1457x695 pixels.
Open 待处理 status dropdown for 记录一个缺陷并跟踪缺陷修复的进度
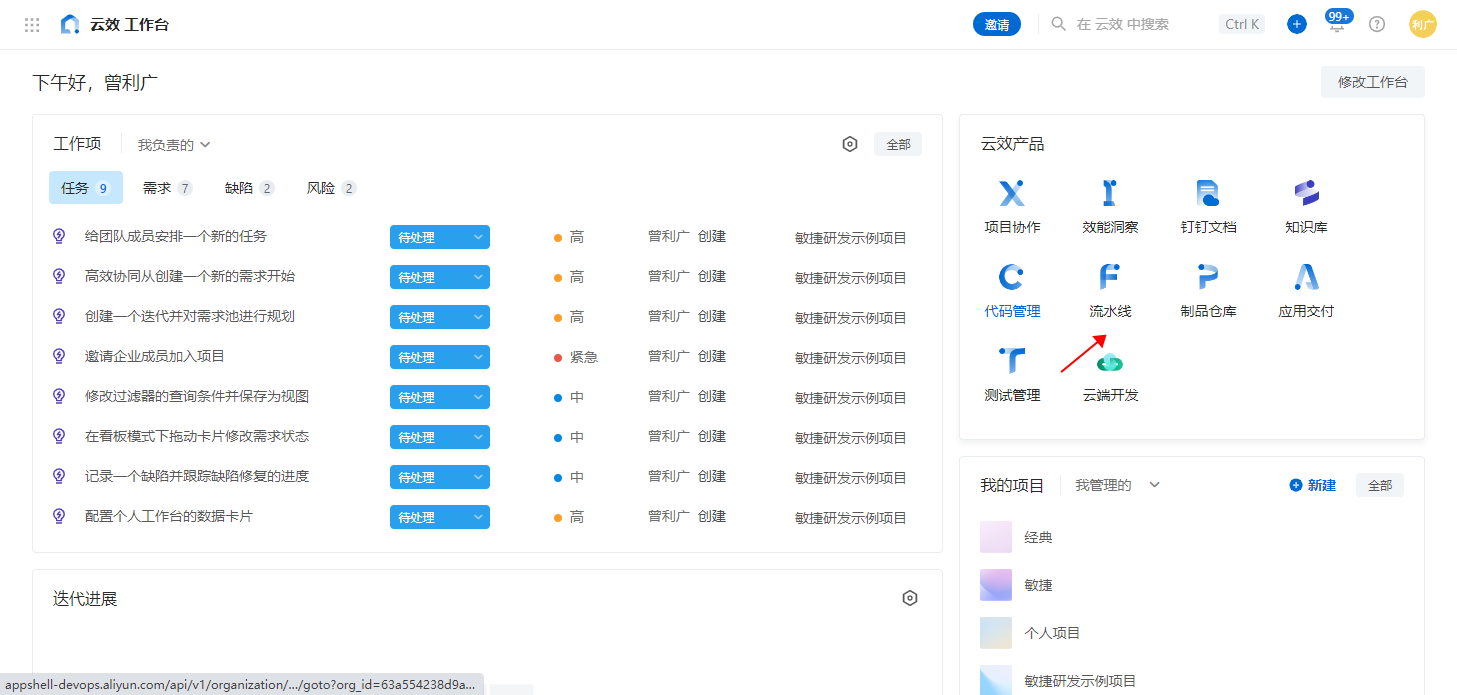coord(440,477)
